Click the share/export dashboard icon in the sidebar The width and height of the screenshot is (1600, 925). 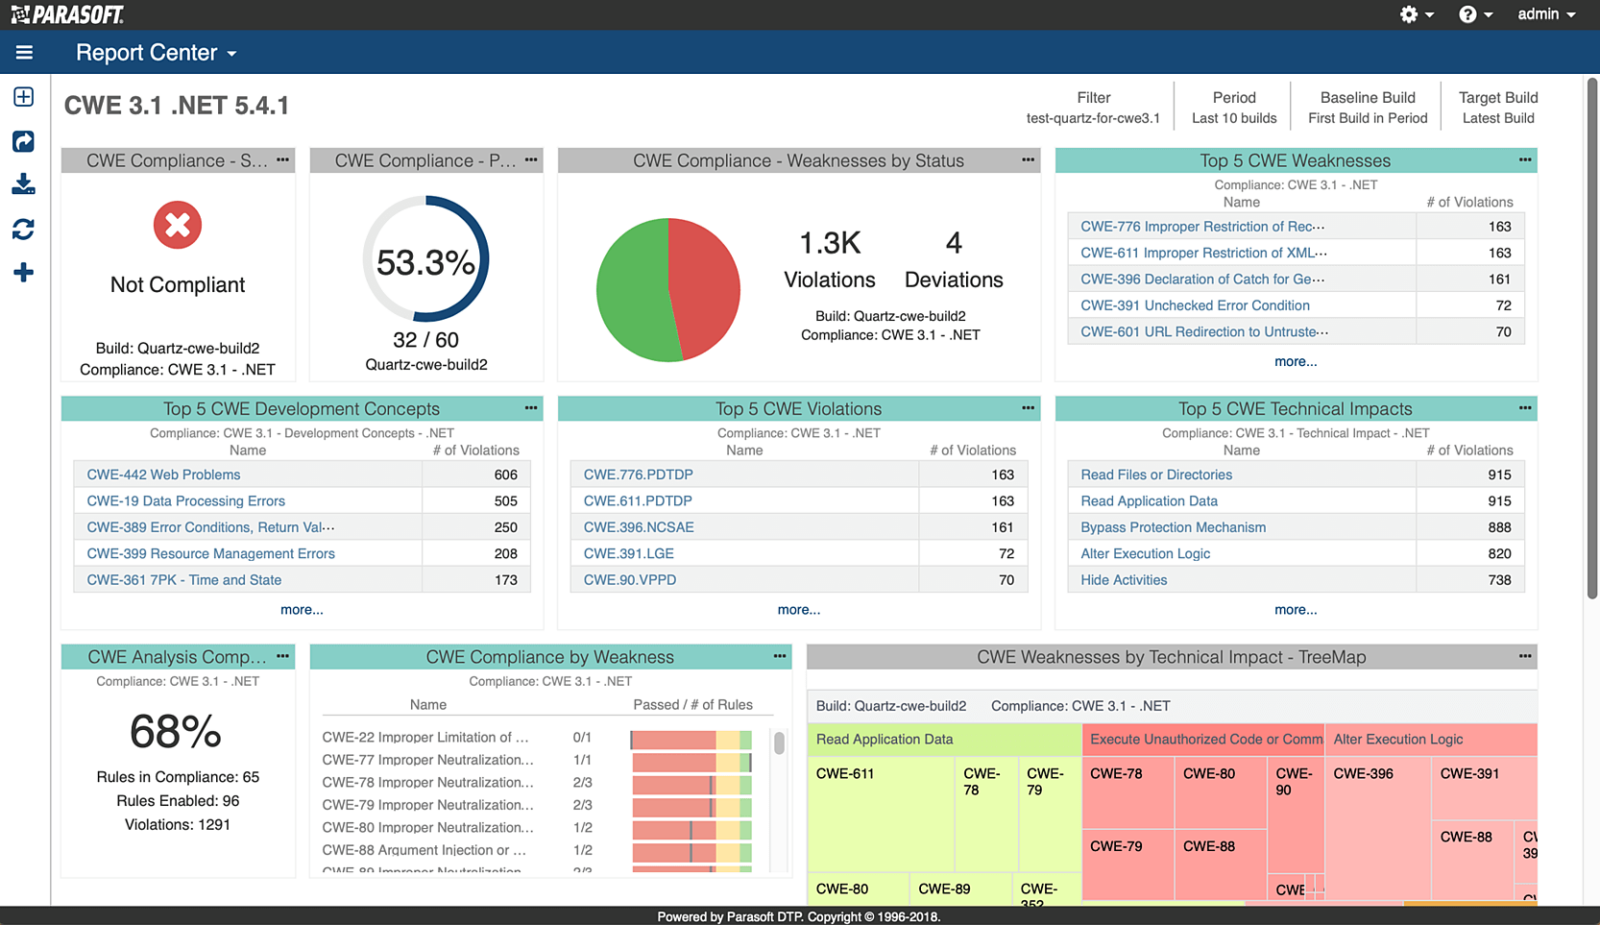[x=22, y=141]
